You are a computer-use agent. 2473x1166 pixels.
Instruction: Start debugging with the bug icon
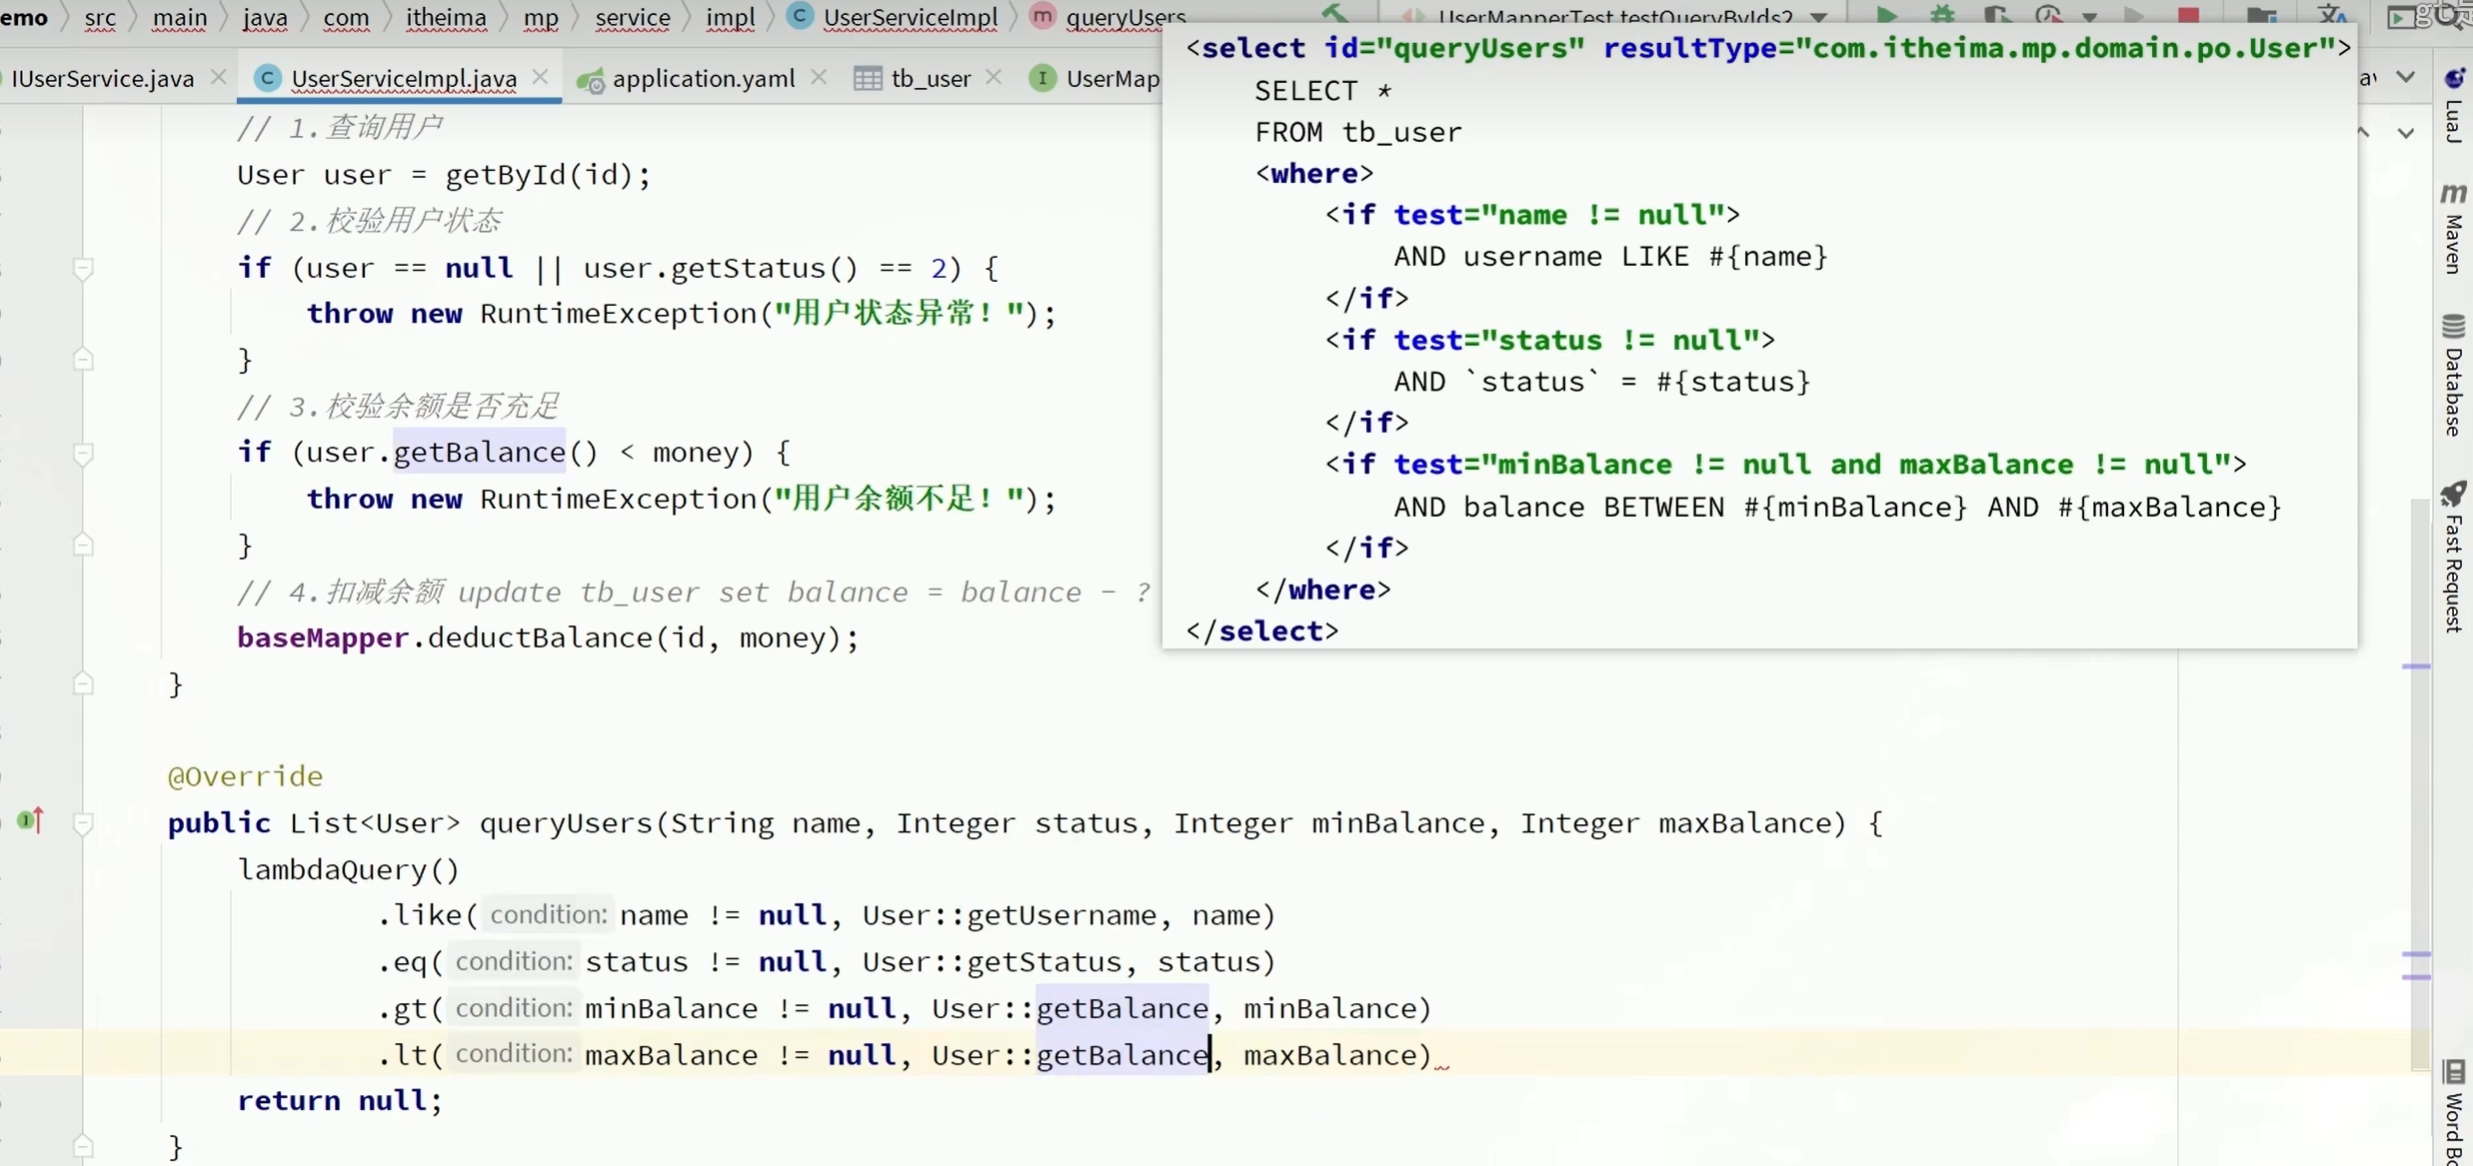pyautogui.click(x=1942, y=14)
